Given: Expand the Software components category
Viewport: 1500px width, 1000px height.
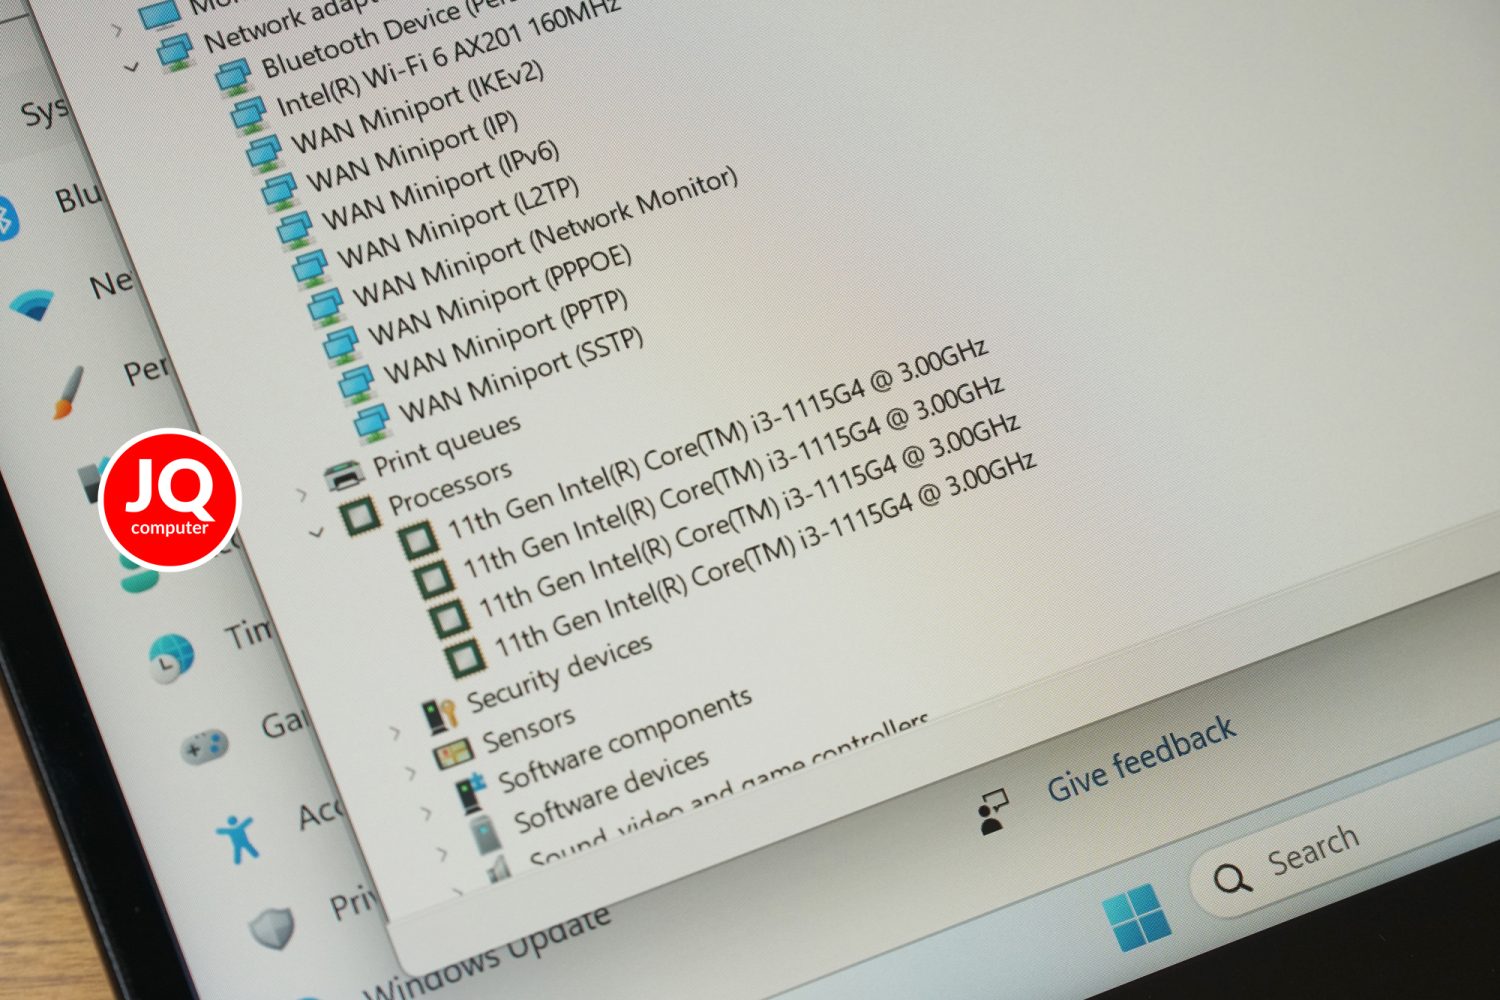Looking at the screenshot, I should (426, 812).
